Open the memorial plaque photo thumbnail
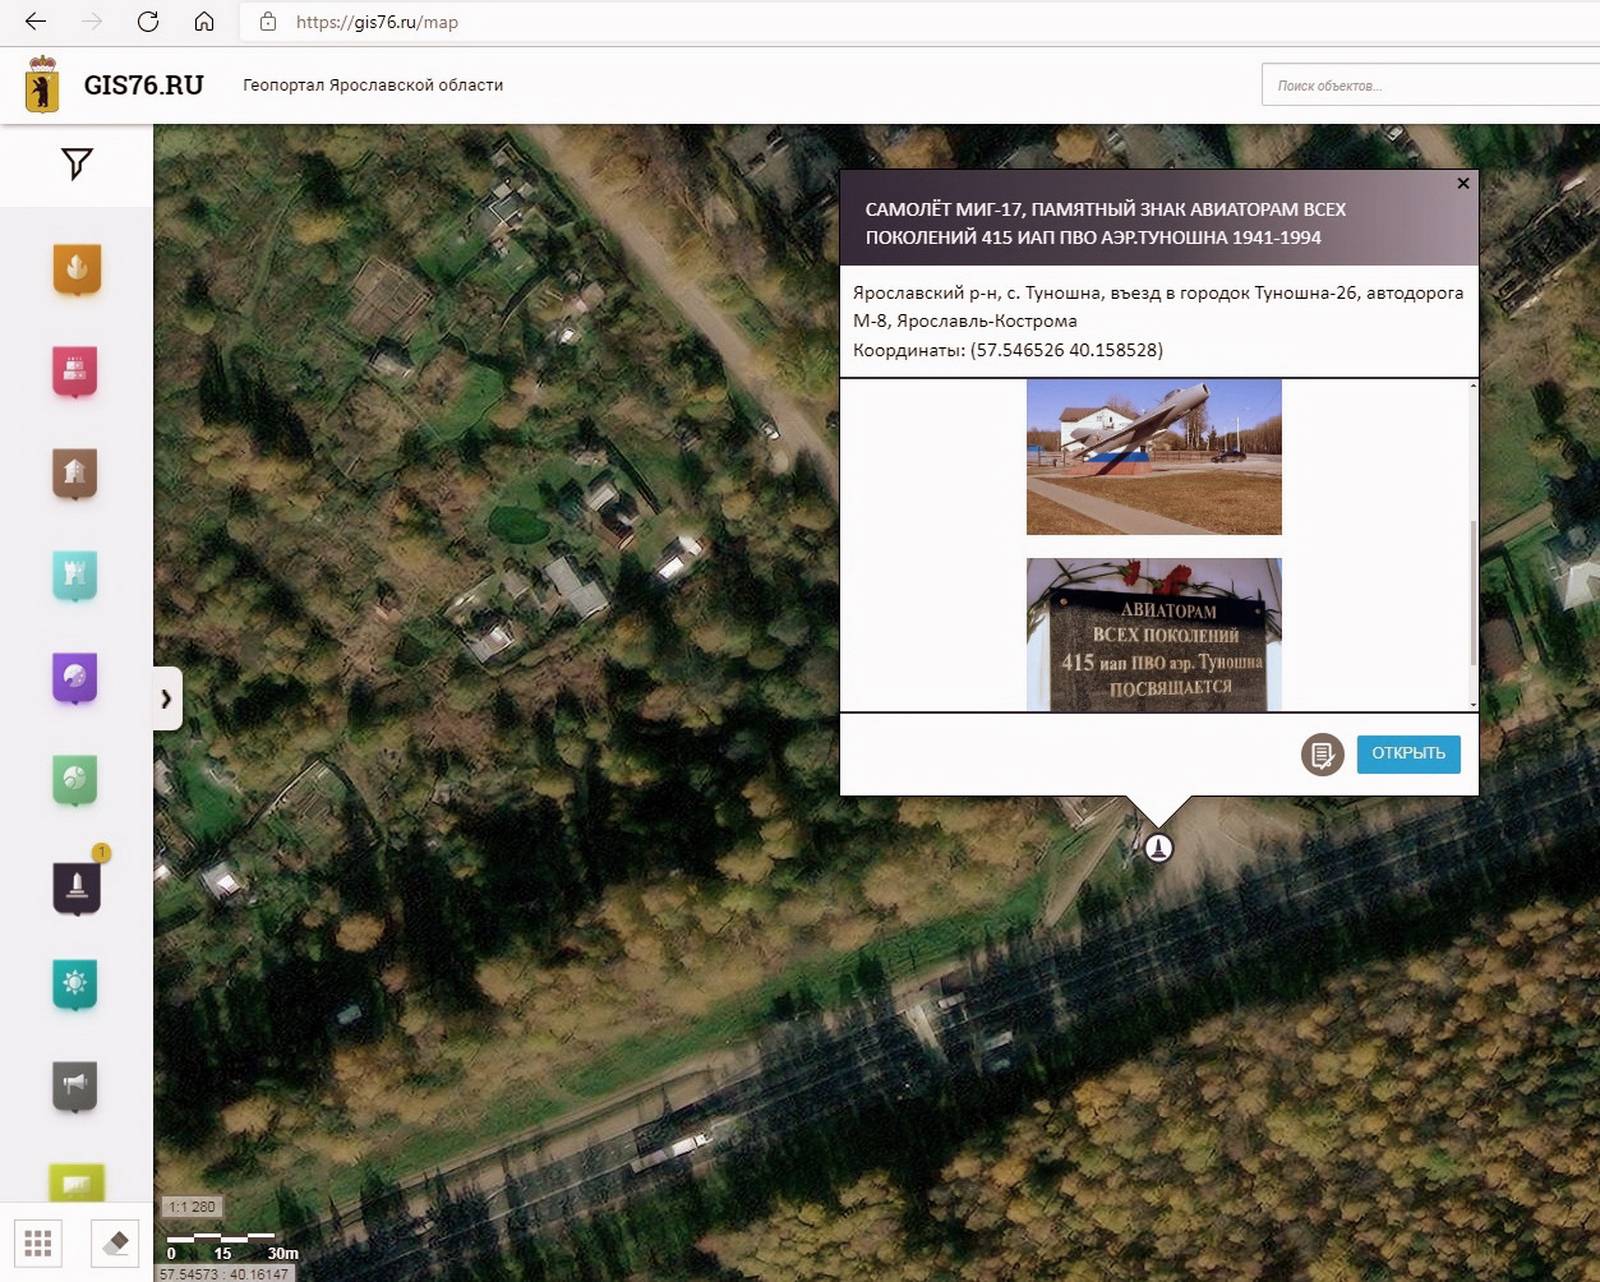 click(1153, 635)
